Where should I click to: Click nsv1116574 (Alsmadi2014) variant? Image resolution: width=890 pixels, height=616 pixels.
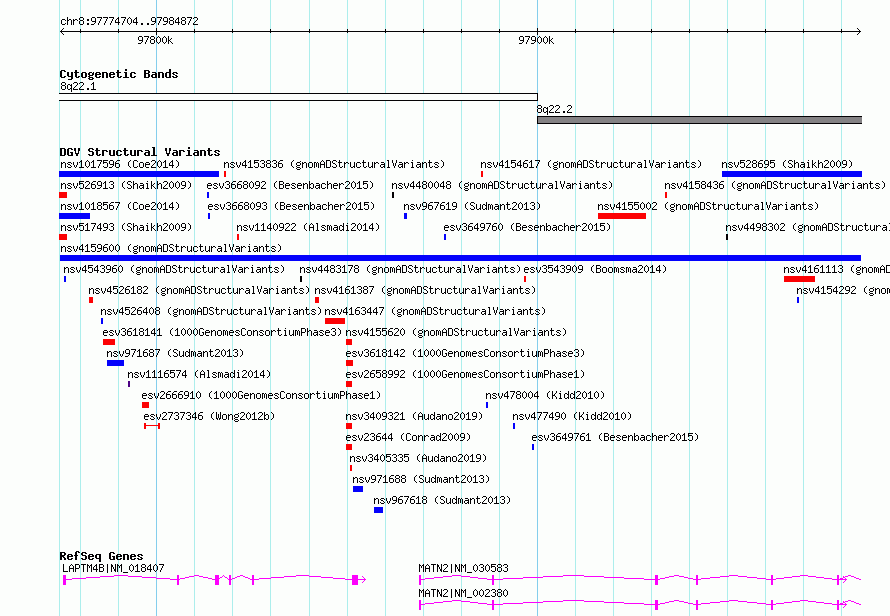pyautogui.click(x=199, y=374)
